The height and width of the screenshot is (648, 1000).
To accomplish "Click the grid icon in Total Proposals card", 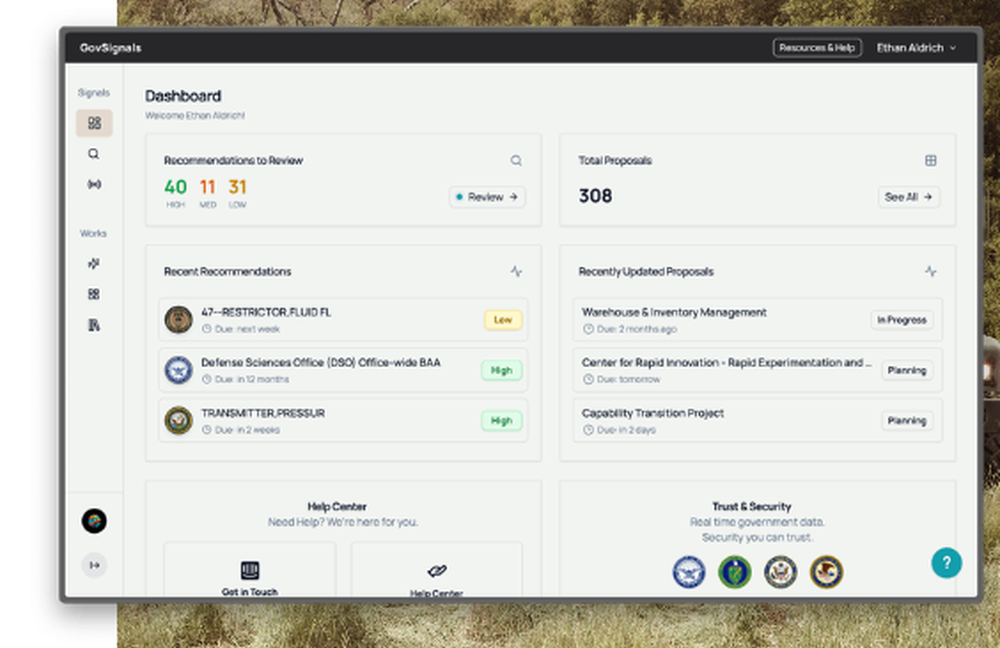I will click(930, 161).
